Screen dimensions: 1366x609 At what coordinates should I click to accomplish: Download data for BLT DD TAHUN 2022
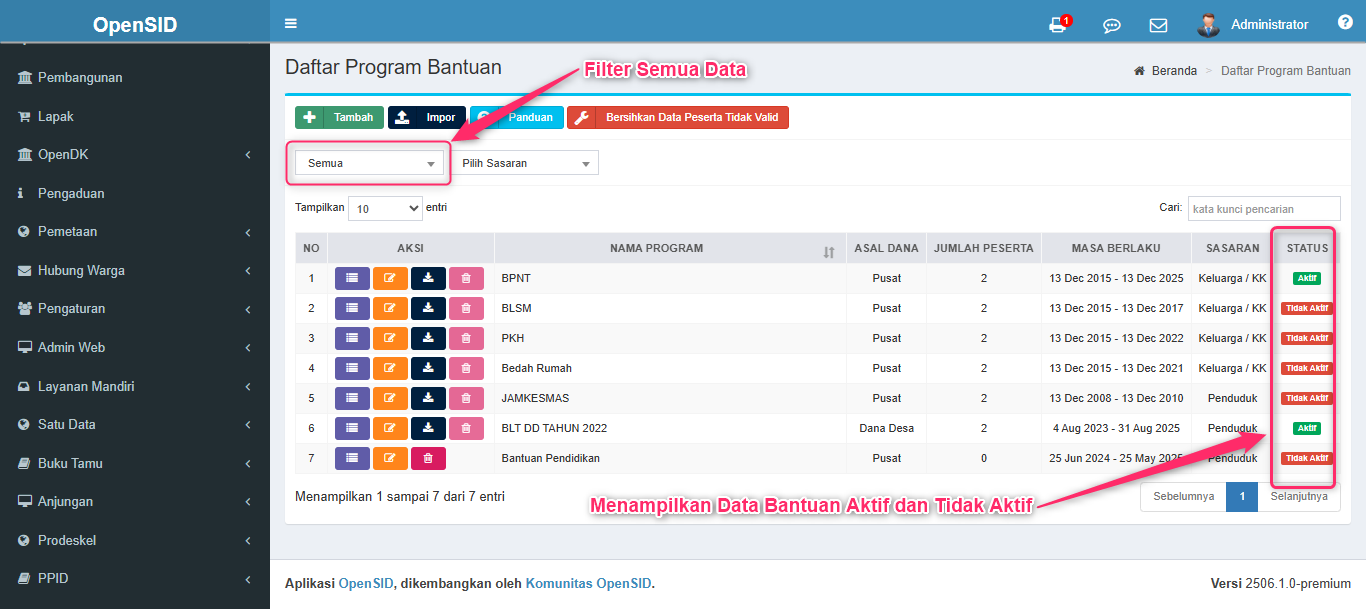[428, 428]
